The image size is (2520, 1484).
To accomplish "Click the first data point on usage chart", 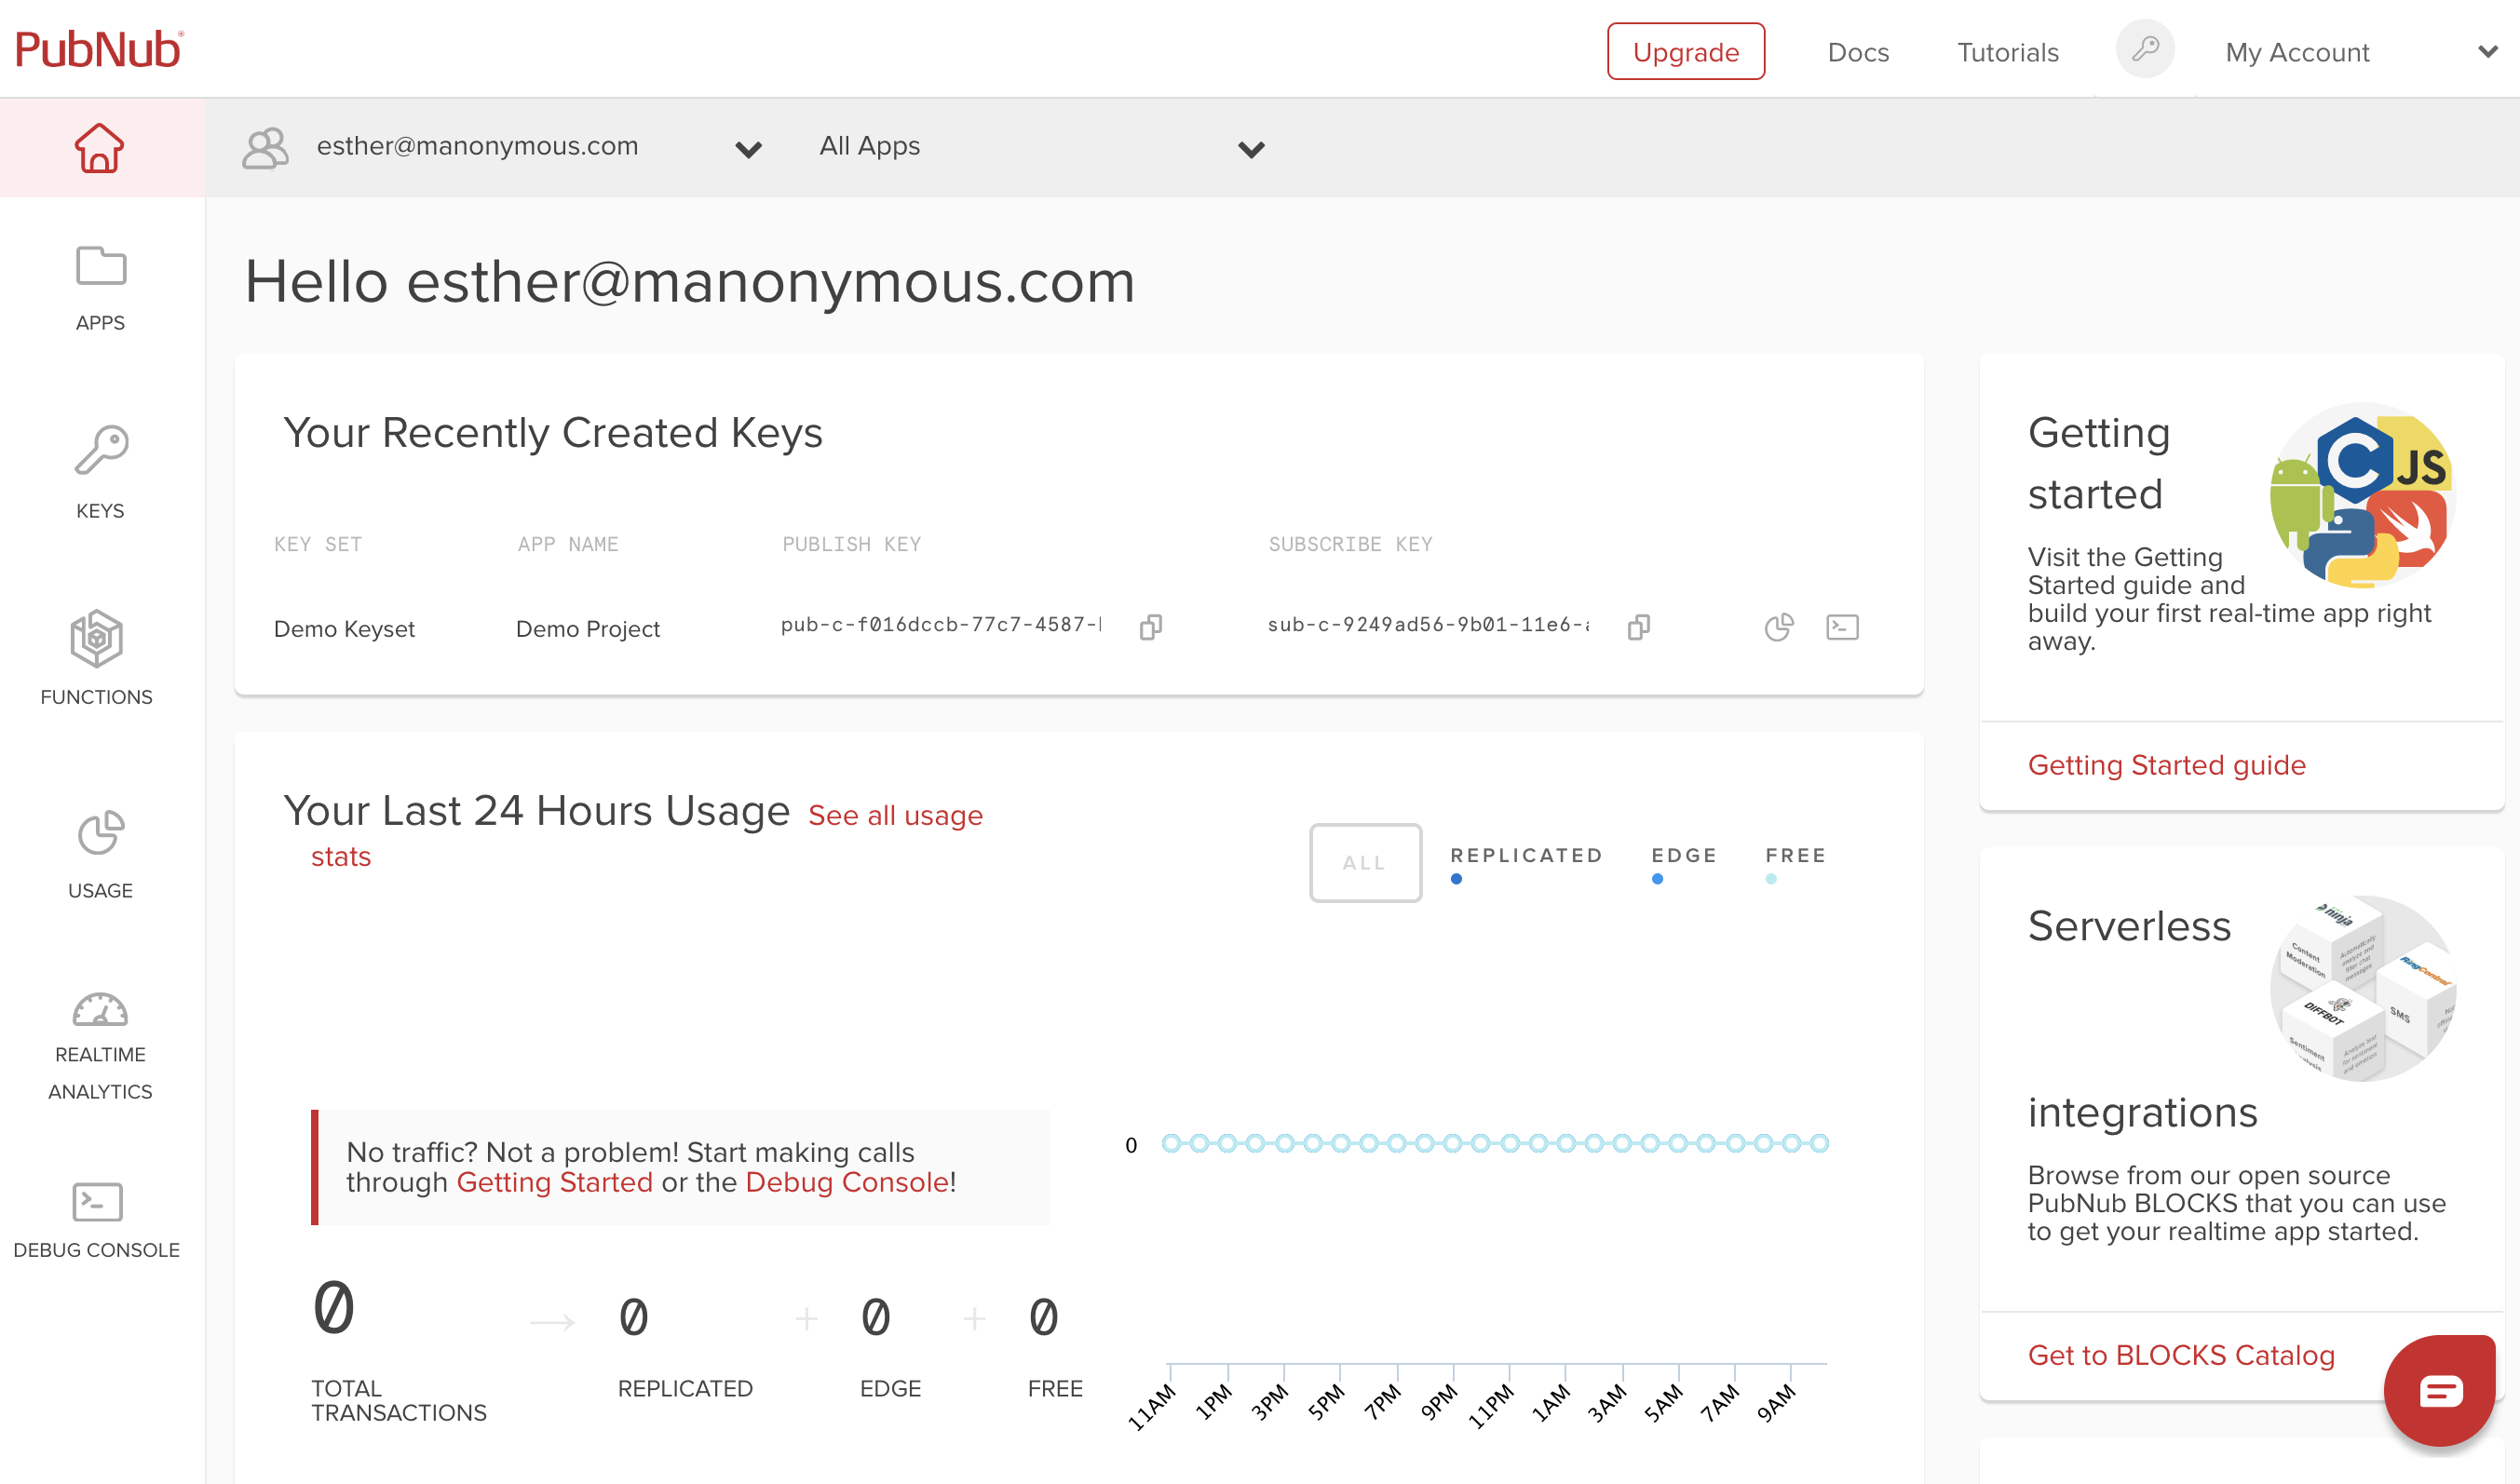I will 1171,1143.
